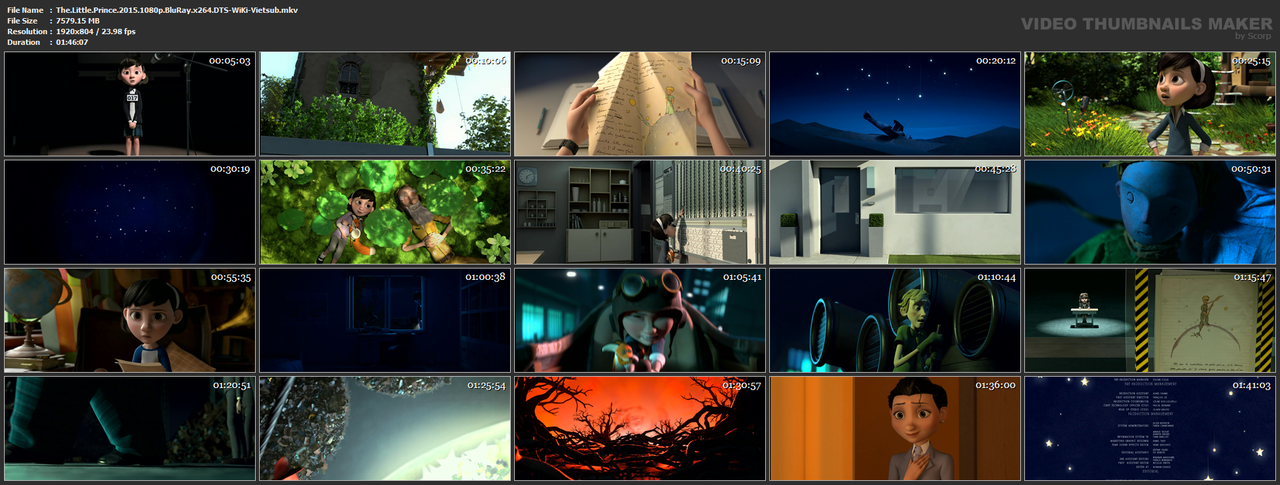This screenshot has width=1280, height=485.
Task: Click the 'File Size' label in header
Action: [x=22, y=20]
